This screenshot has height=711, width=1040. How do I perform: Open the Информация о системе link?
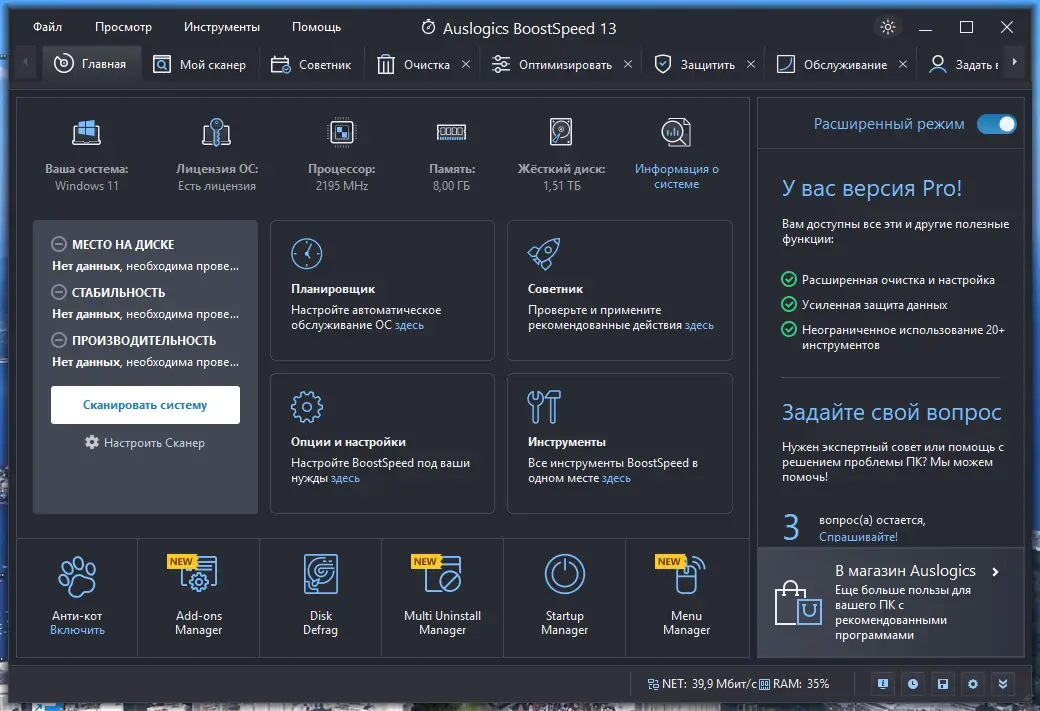coord(677,176)
